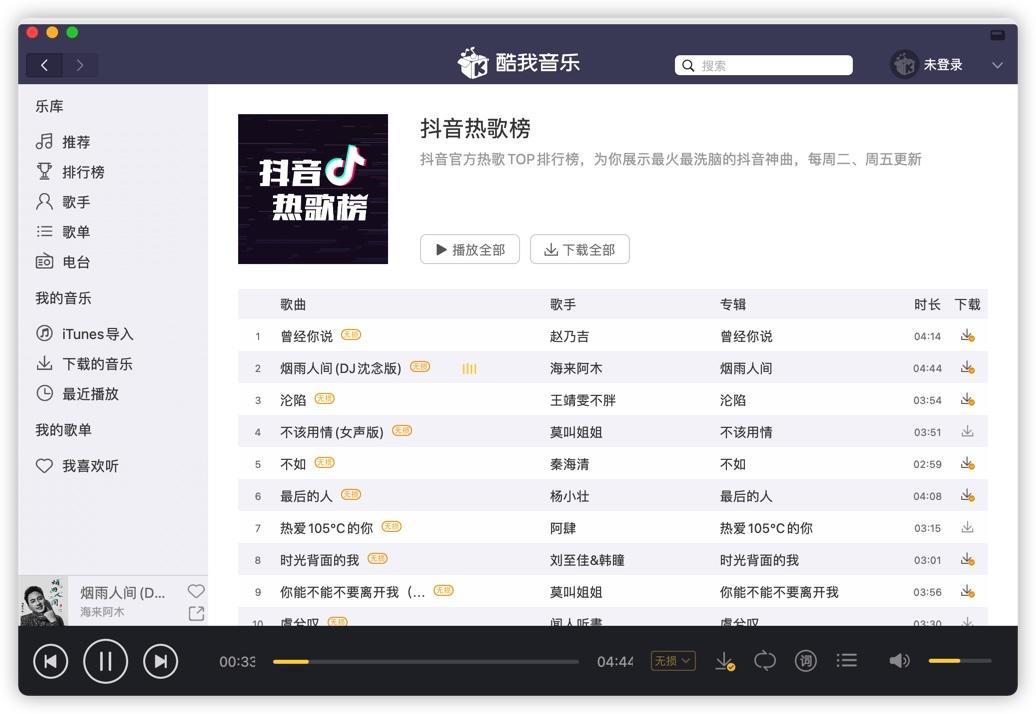
Task: Click the 播放全部 button
Action: (469, 249)
